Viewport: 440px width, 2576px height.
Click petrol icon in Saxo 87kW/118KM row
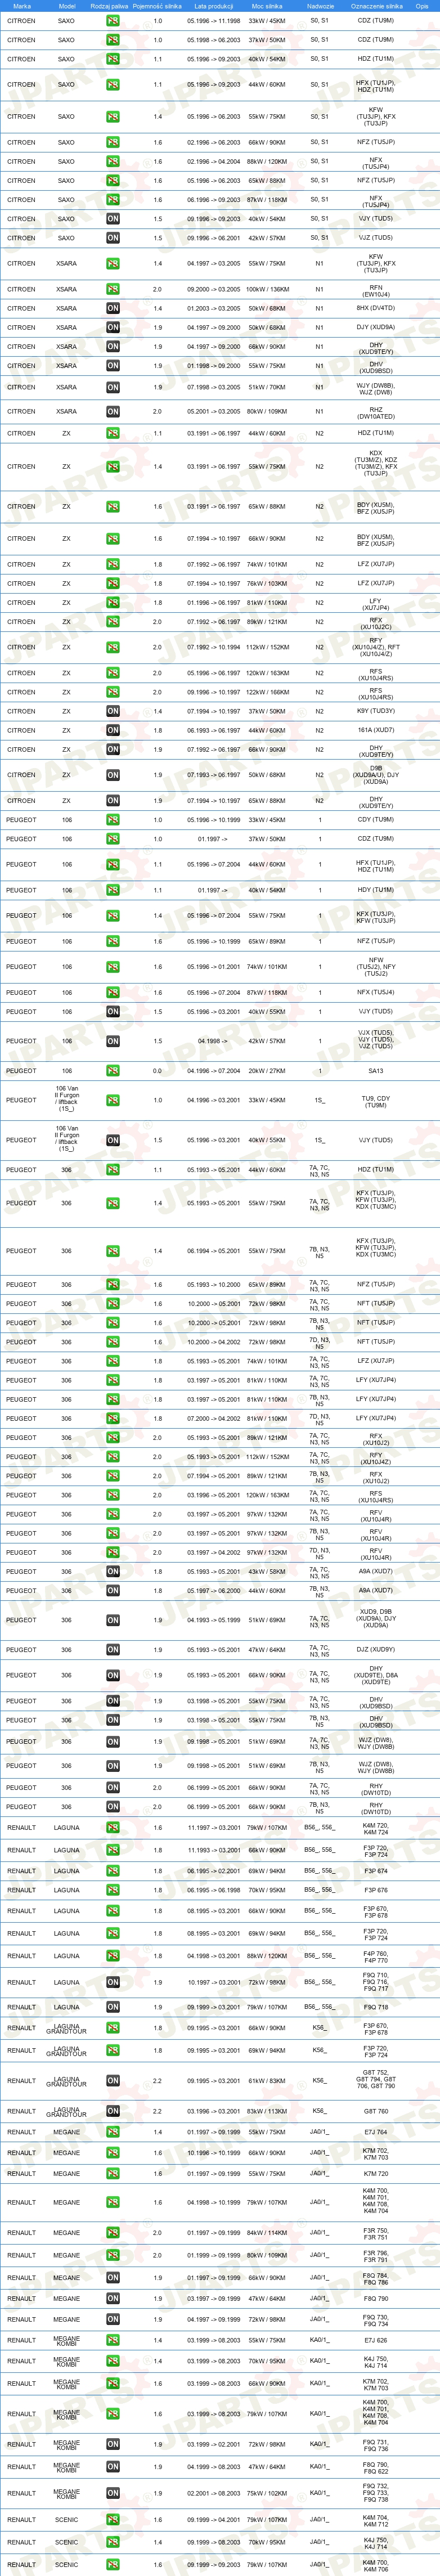[113, 200]
